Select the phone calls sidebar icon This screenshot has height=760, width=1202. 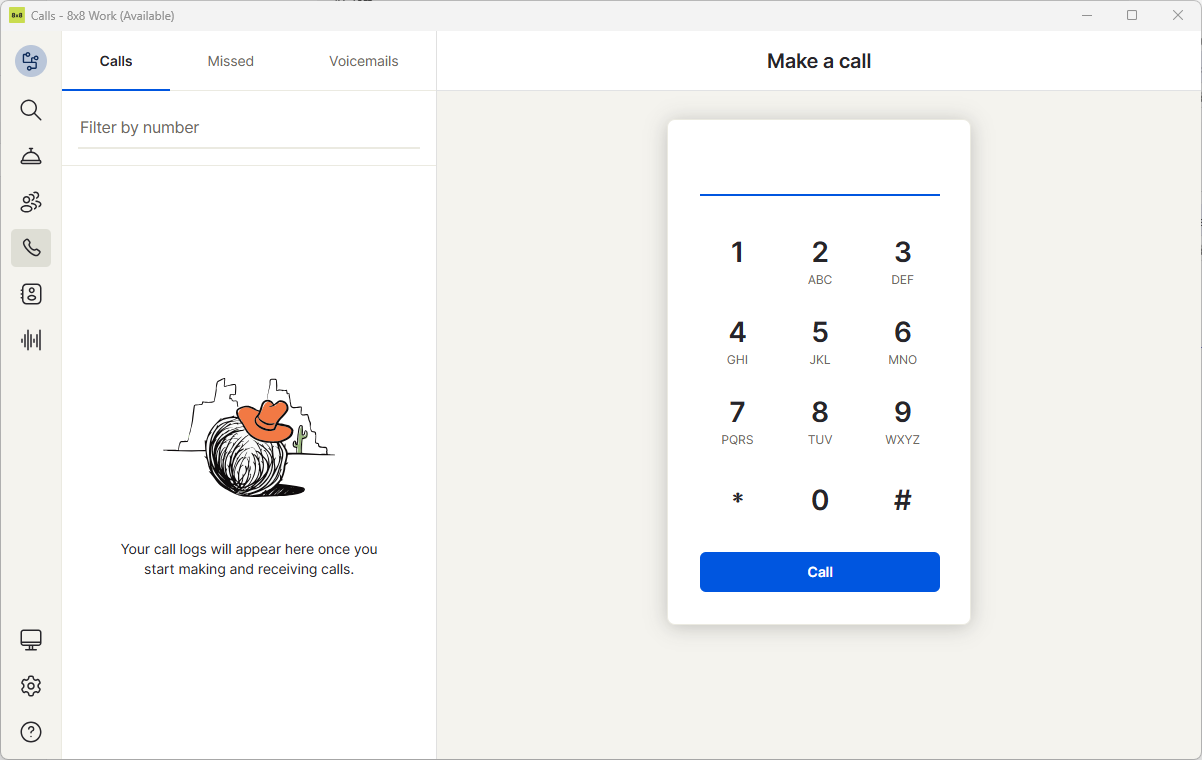point(31,248)
